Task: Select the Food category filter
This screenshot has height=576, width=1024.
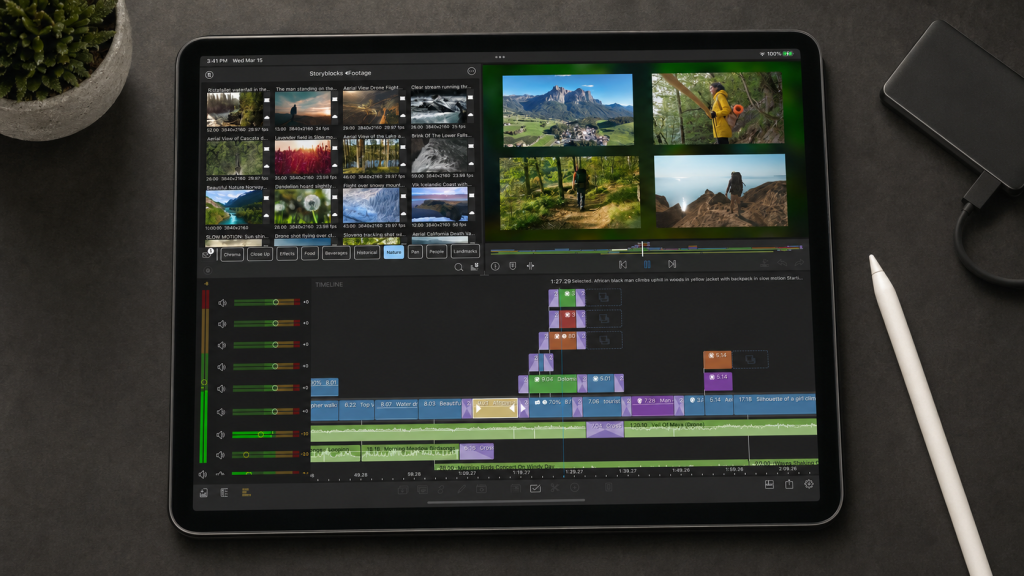Action: (x=310, y=253)
